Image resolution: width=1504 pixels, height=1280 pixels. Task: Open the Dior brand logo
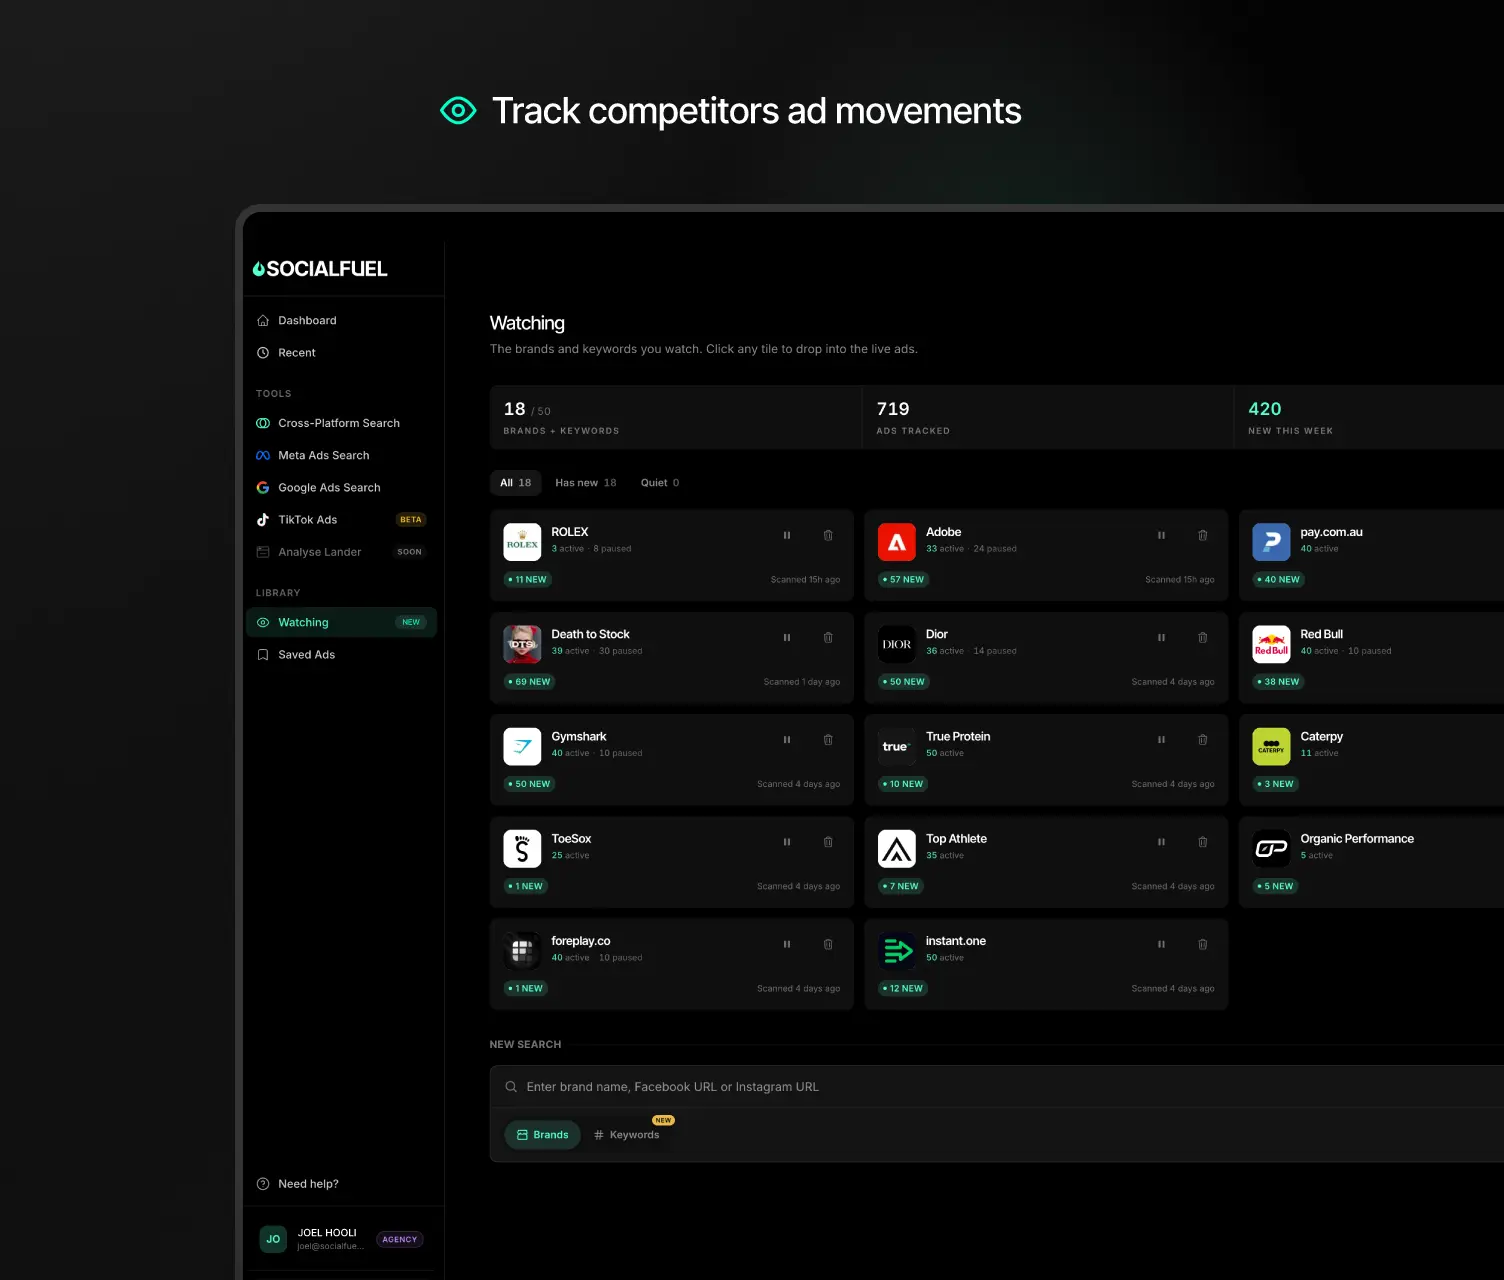pos(897,644)
